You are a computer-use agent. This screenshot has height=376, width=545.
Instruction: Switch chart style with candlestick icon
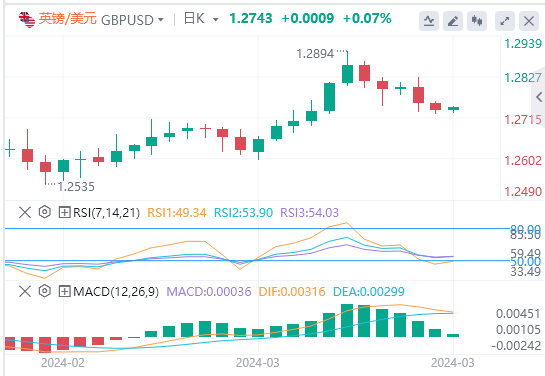click(x=477, y=21)
